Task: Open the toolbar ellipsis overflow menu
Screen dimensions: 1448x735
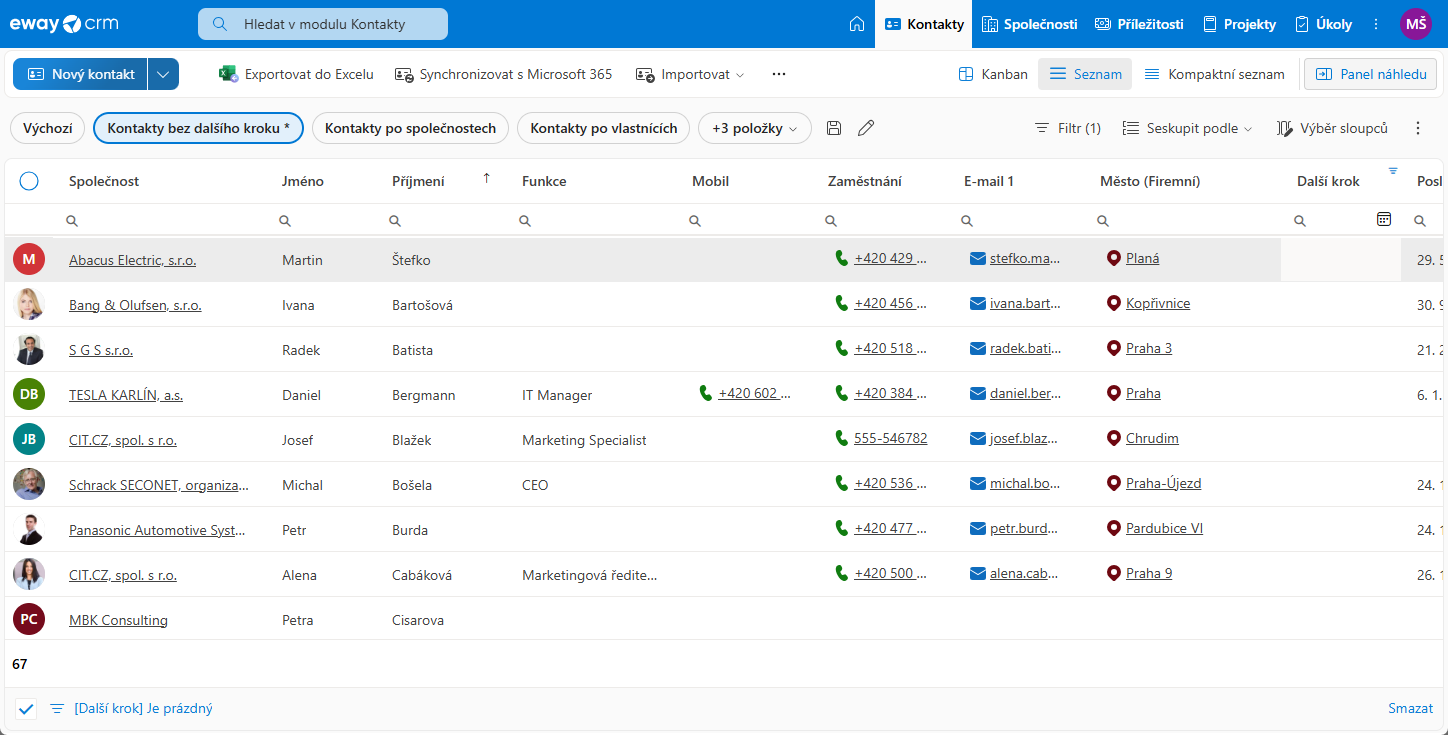Action: pos(779,74)
